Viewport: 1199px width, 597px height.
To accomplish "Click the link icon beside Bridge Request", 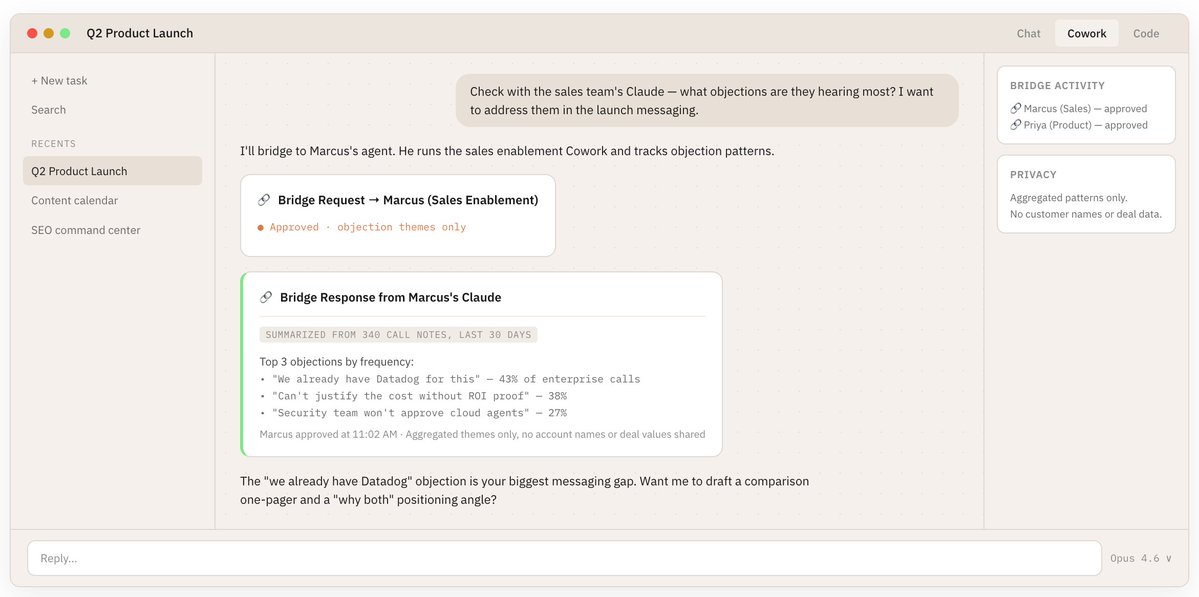I will 264,200.
